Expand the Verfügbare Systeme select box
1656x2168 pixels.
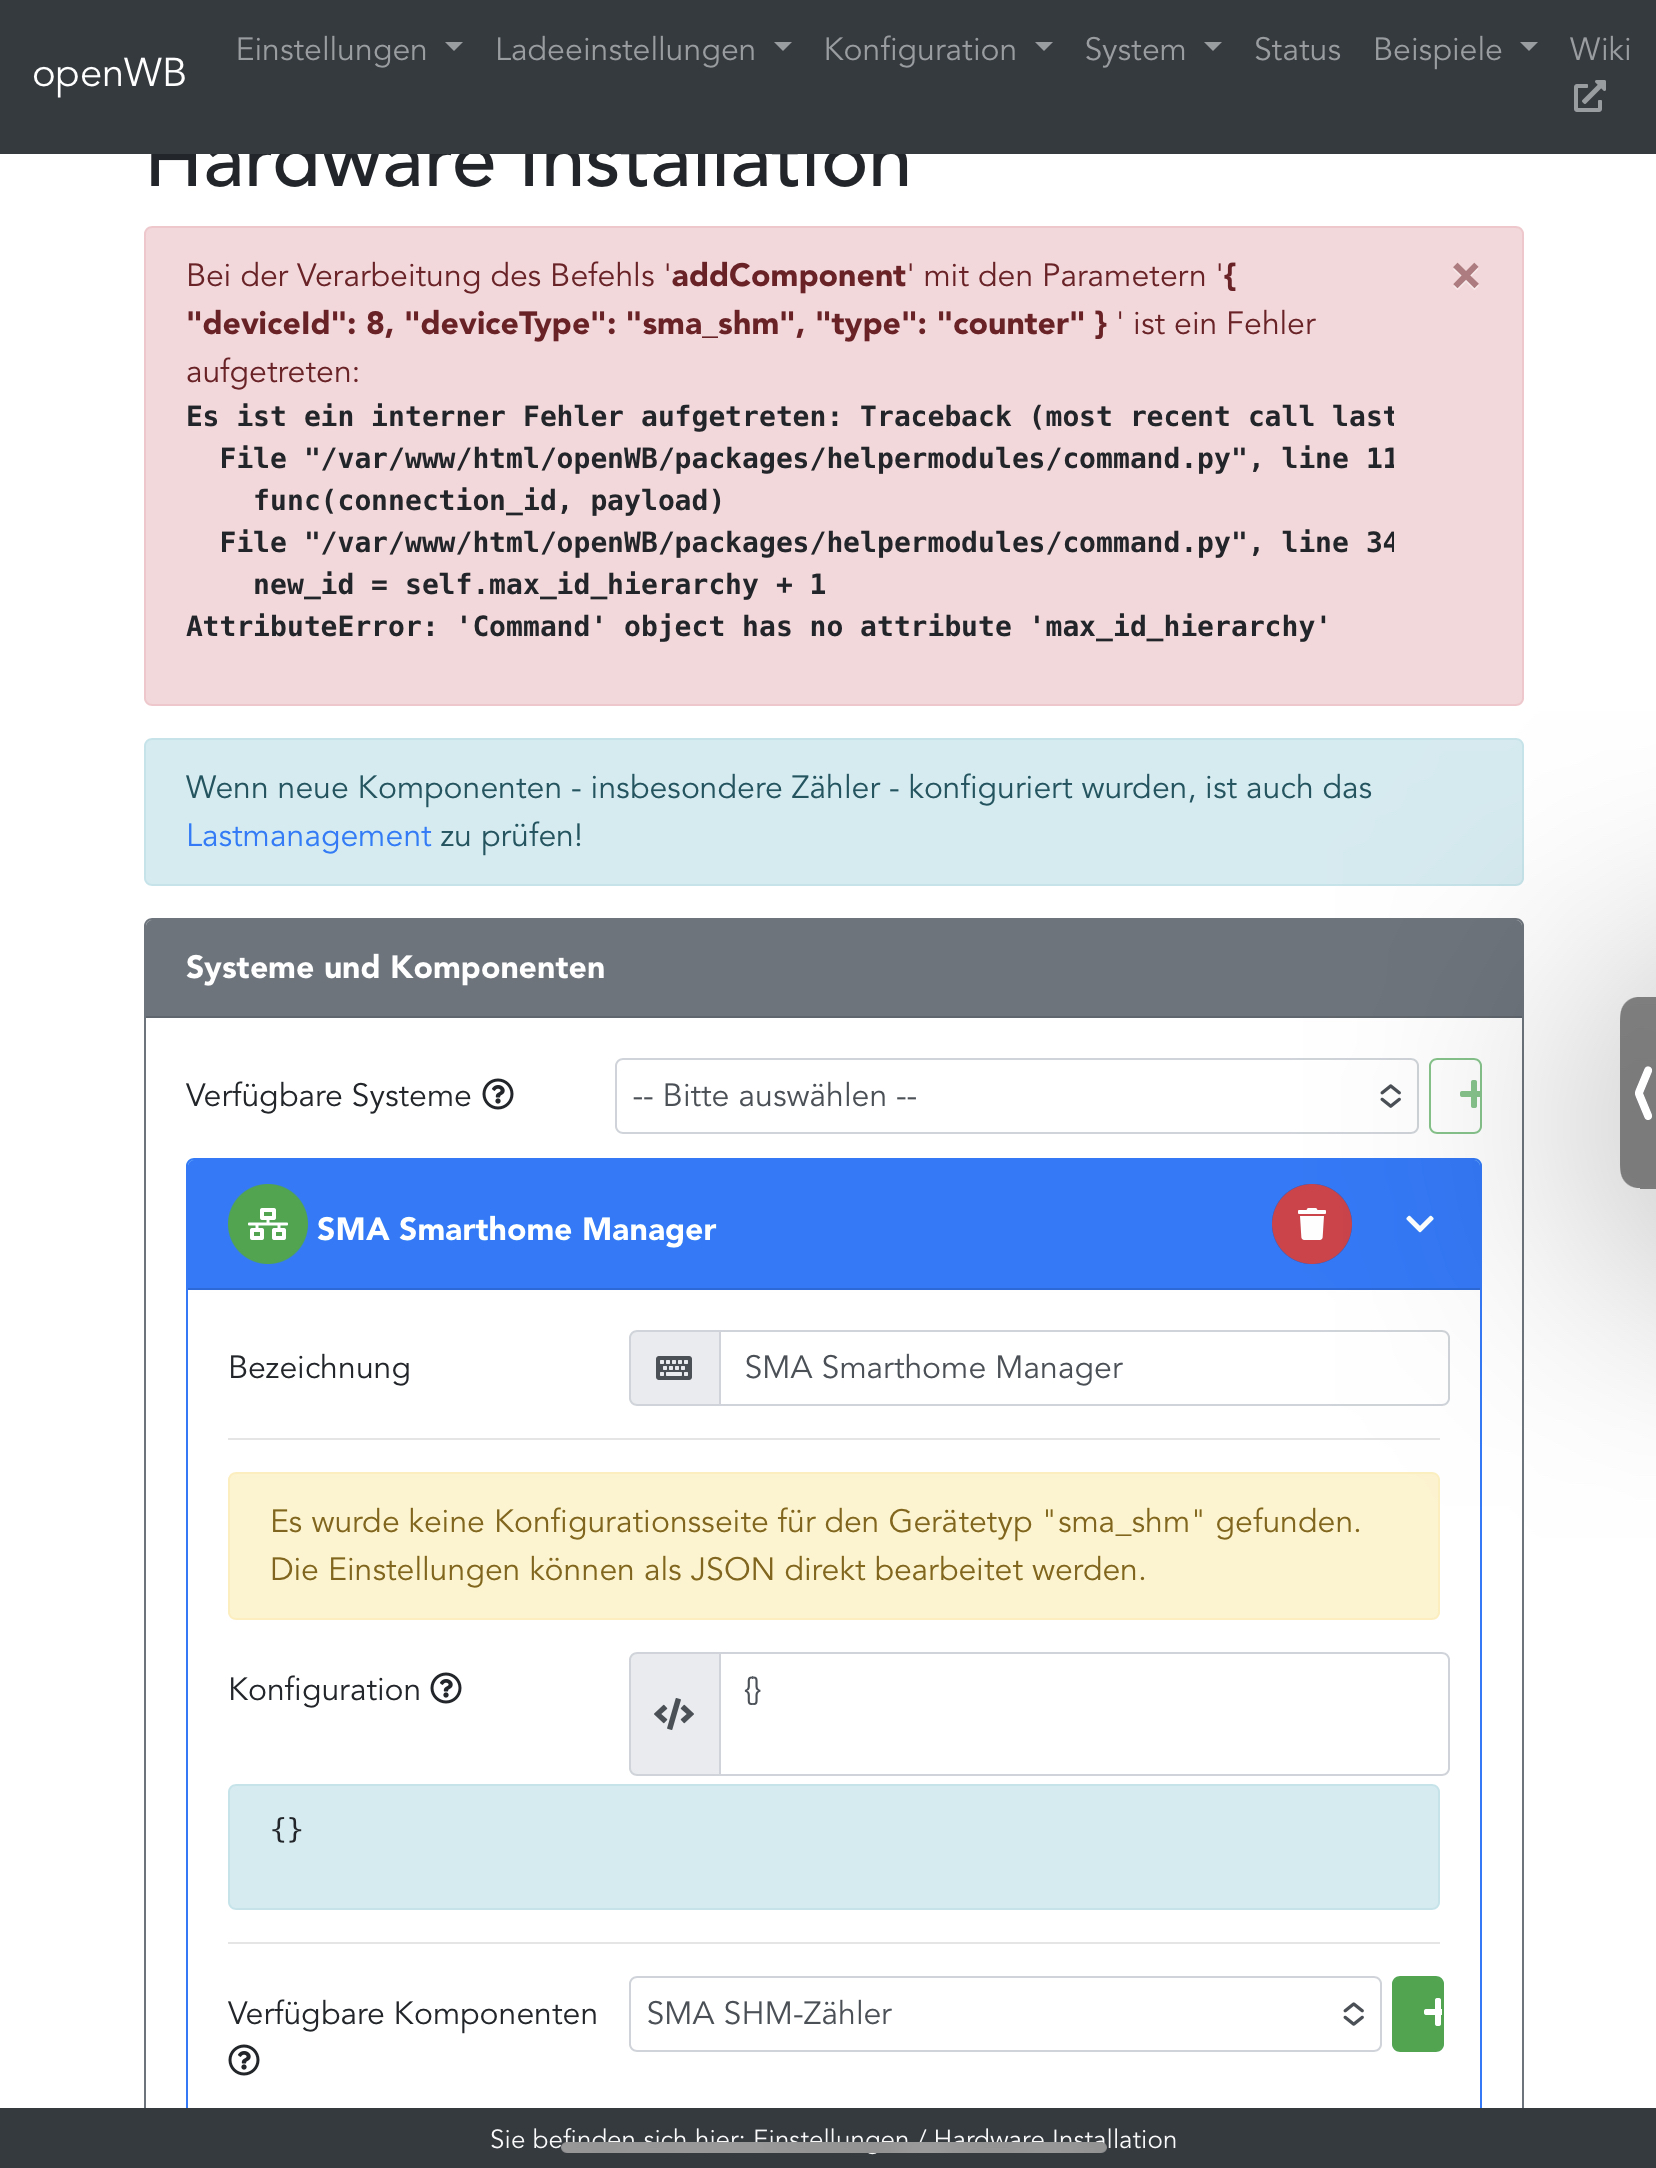click(x=1017, y=1096)
